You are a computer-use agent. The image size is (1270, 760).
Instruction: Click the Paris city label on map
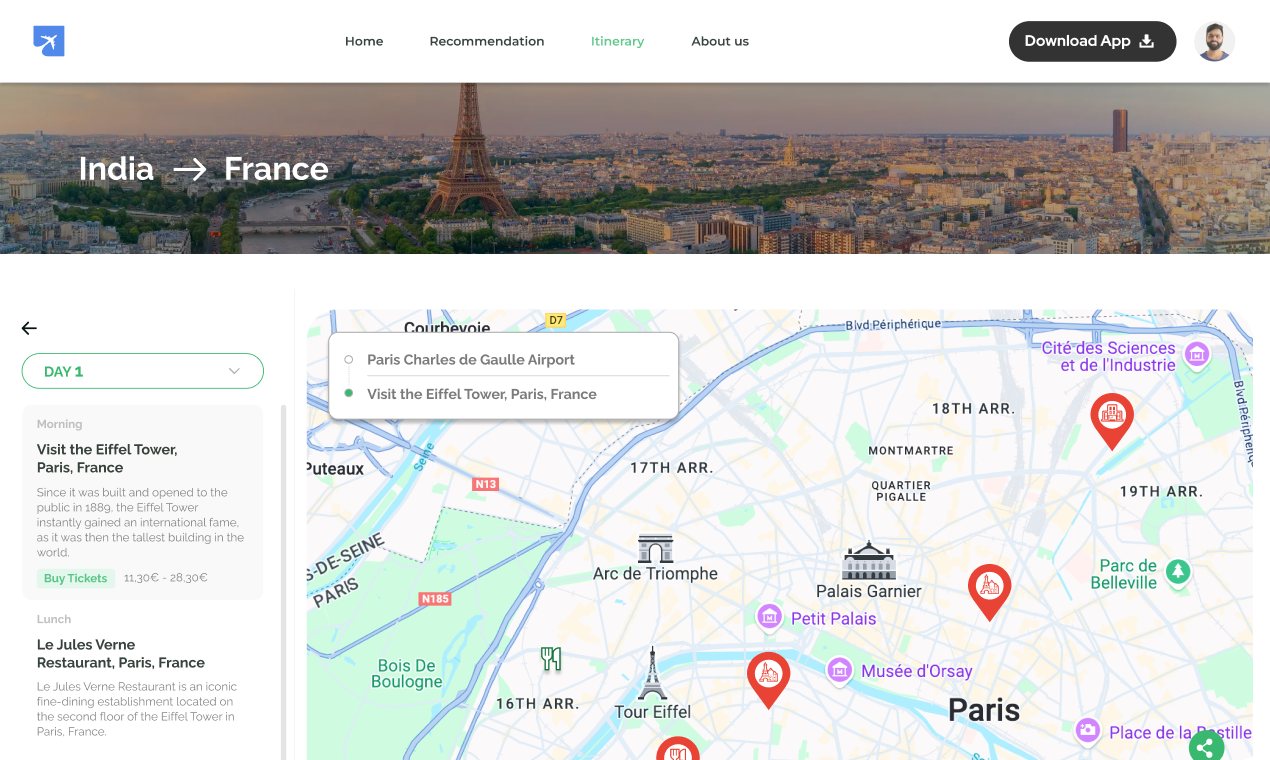[x=984, y=710]
